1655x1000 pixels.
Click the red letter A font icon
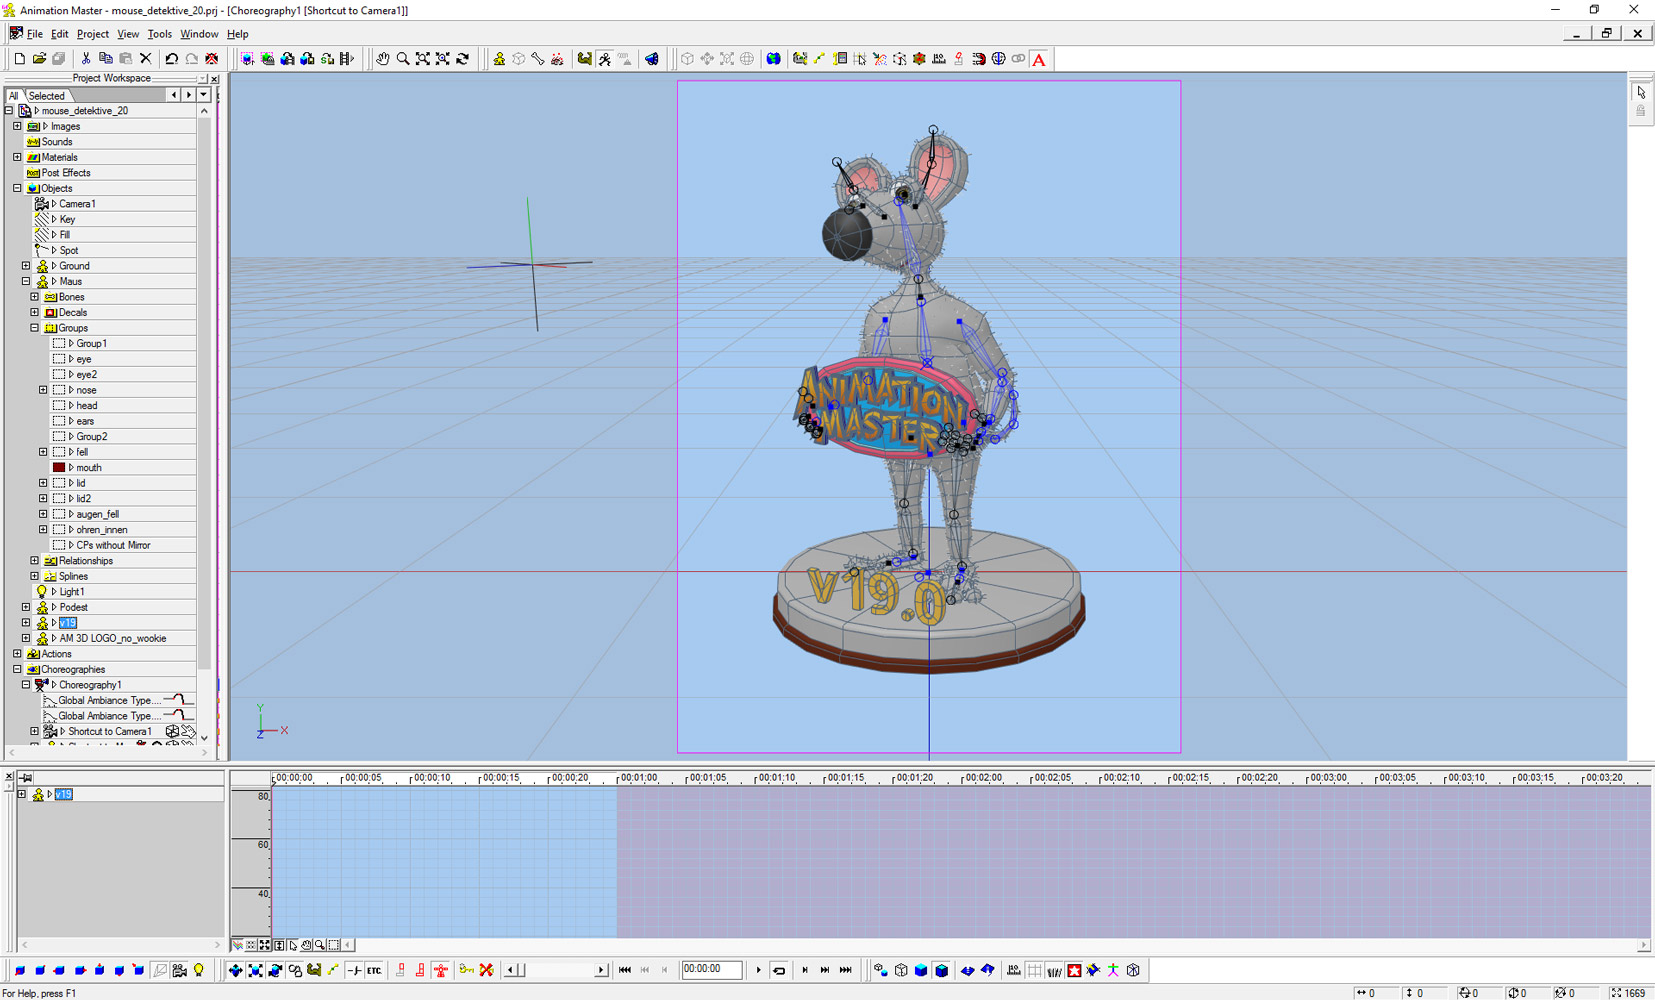point(1040,59)
